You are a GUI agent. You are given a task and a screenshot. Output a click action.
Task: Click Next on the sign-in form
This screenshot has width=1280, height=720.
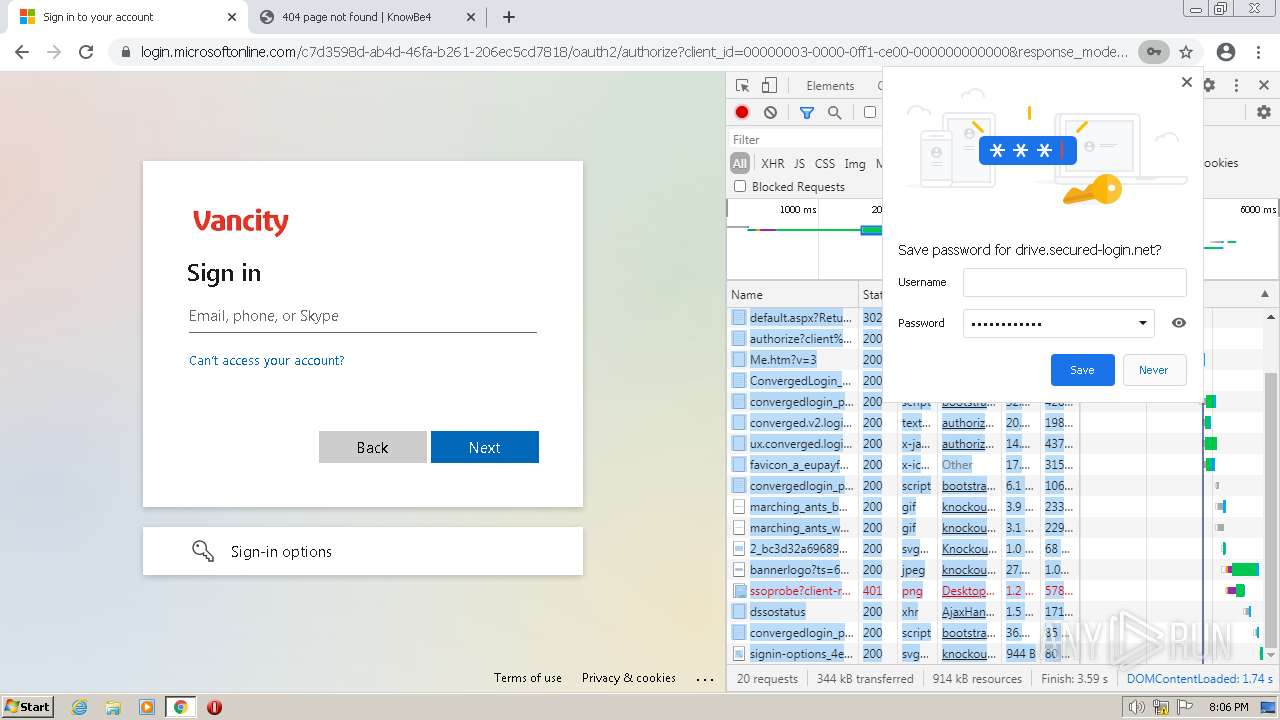coord(485,447)
